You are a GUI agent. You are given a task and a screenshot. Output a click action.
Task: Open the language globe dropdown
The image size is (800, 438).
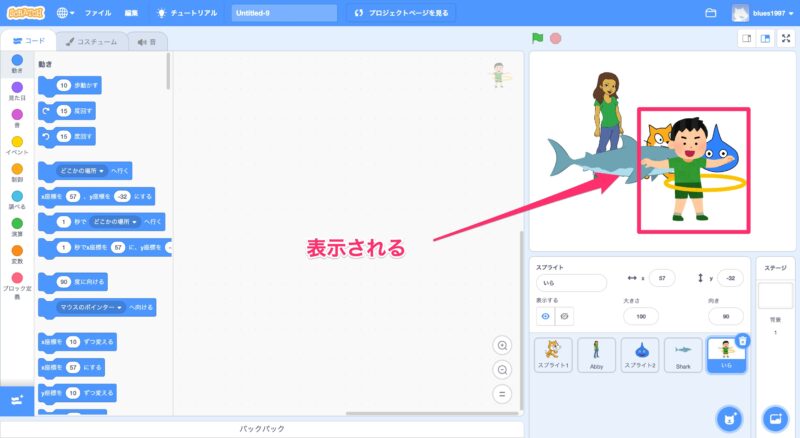(66, 13)
